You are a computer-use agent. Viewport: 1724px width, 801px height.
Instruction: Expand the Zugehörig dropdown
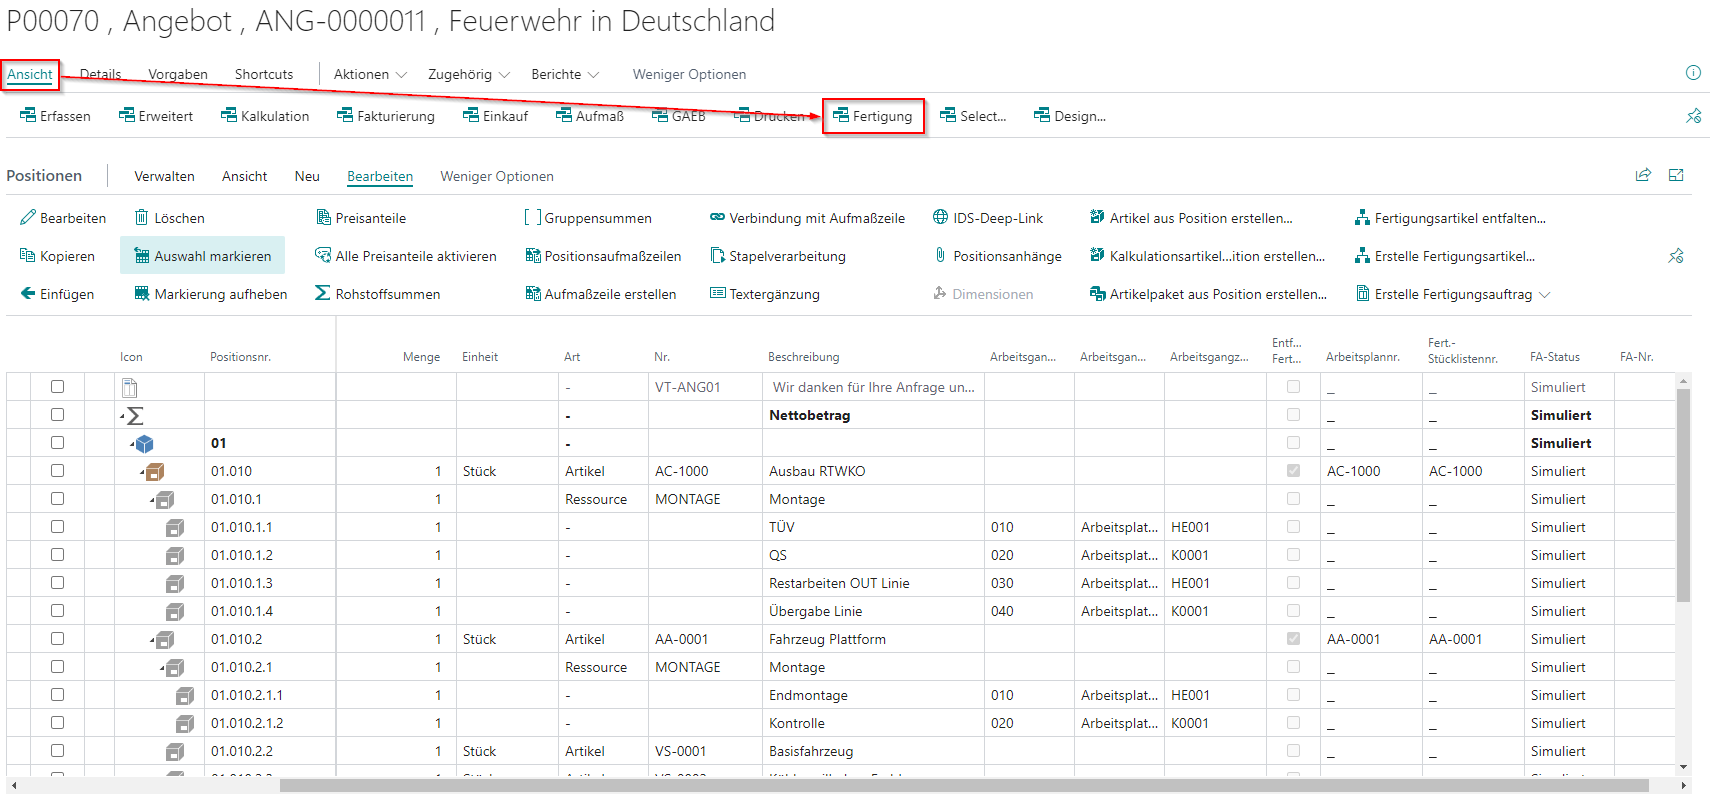[468, 74]
